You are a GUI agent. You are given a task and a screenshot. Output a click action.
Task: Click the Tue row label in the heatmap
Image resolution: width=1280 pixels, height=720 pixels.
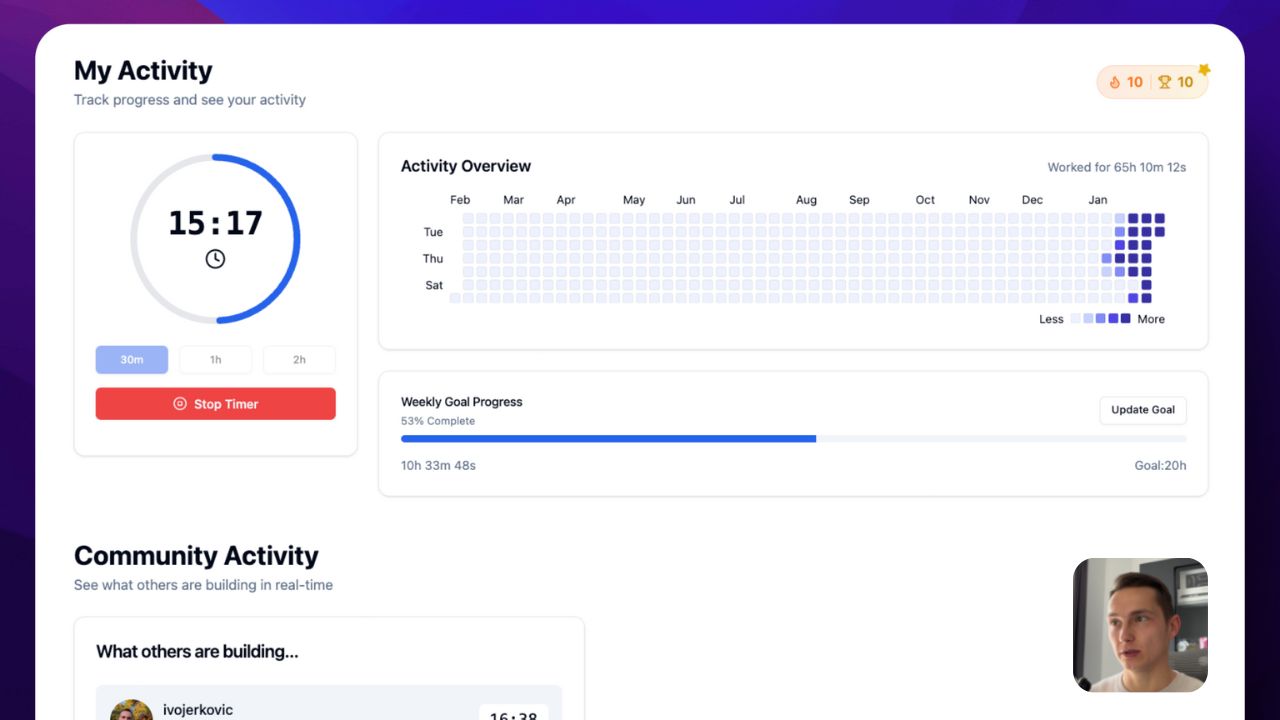pyautogui.click(x=432, y=231)
